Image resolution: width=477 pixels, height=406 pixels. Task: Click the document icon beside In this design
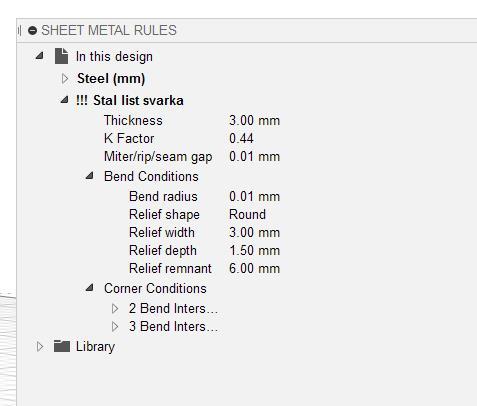coord(61,56)
